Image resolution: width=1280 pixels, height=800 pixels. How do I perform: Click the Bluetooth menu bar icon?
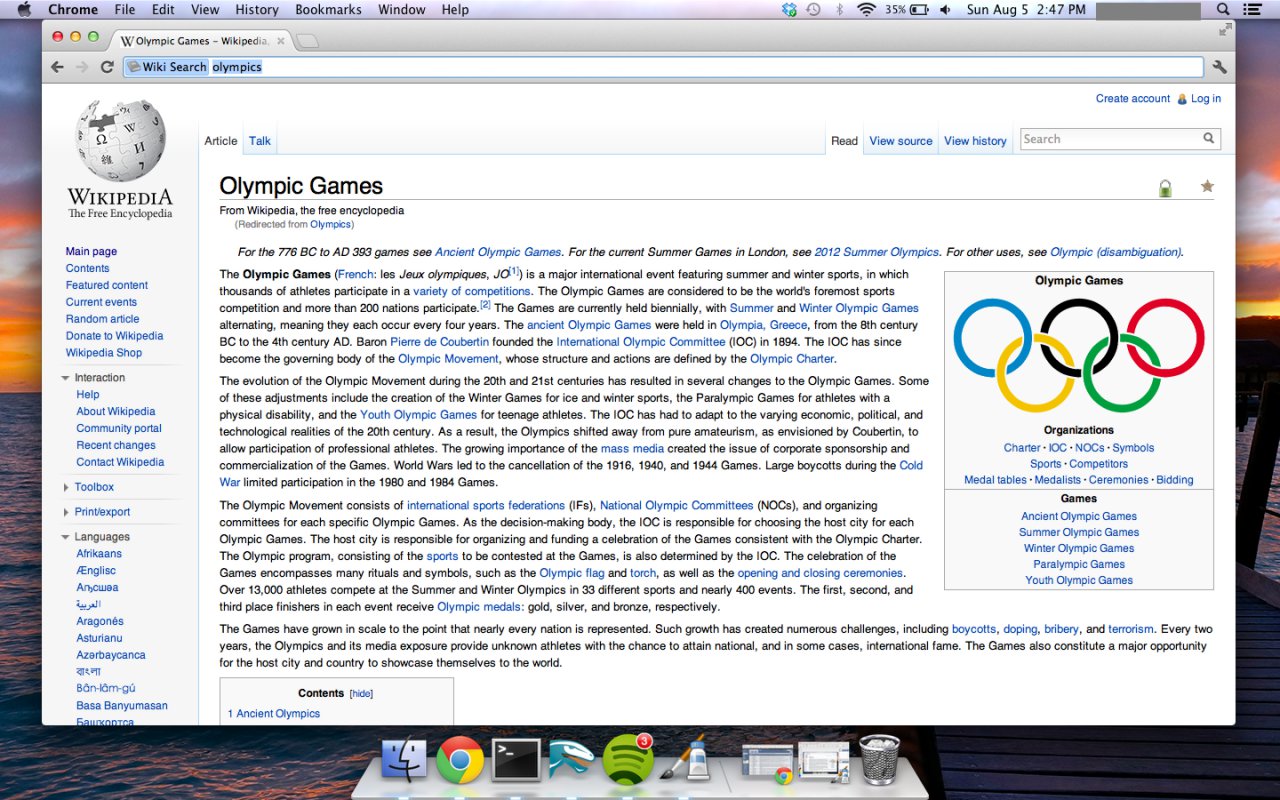tap(839, 9)
